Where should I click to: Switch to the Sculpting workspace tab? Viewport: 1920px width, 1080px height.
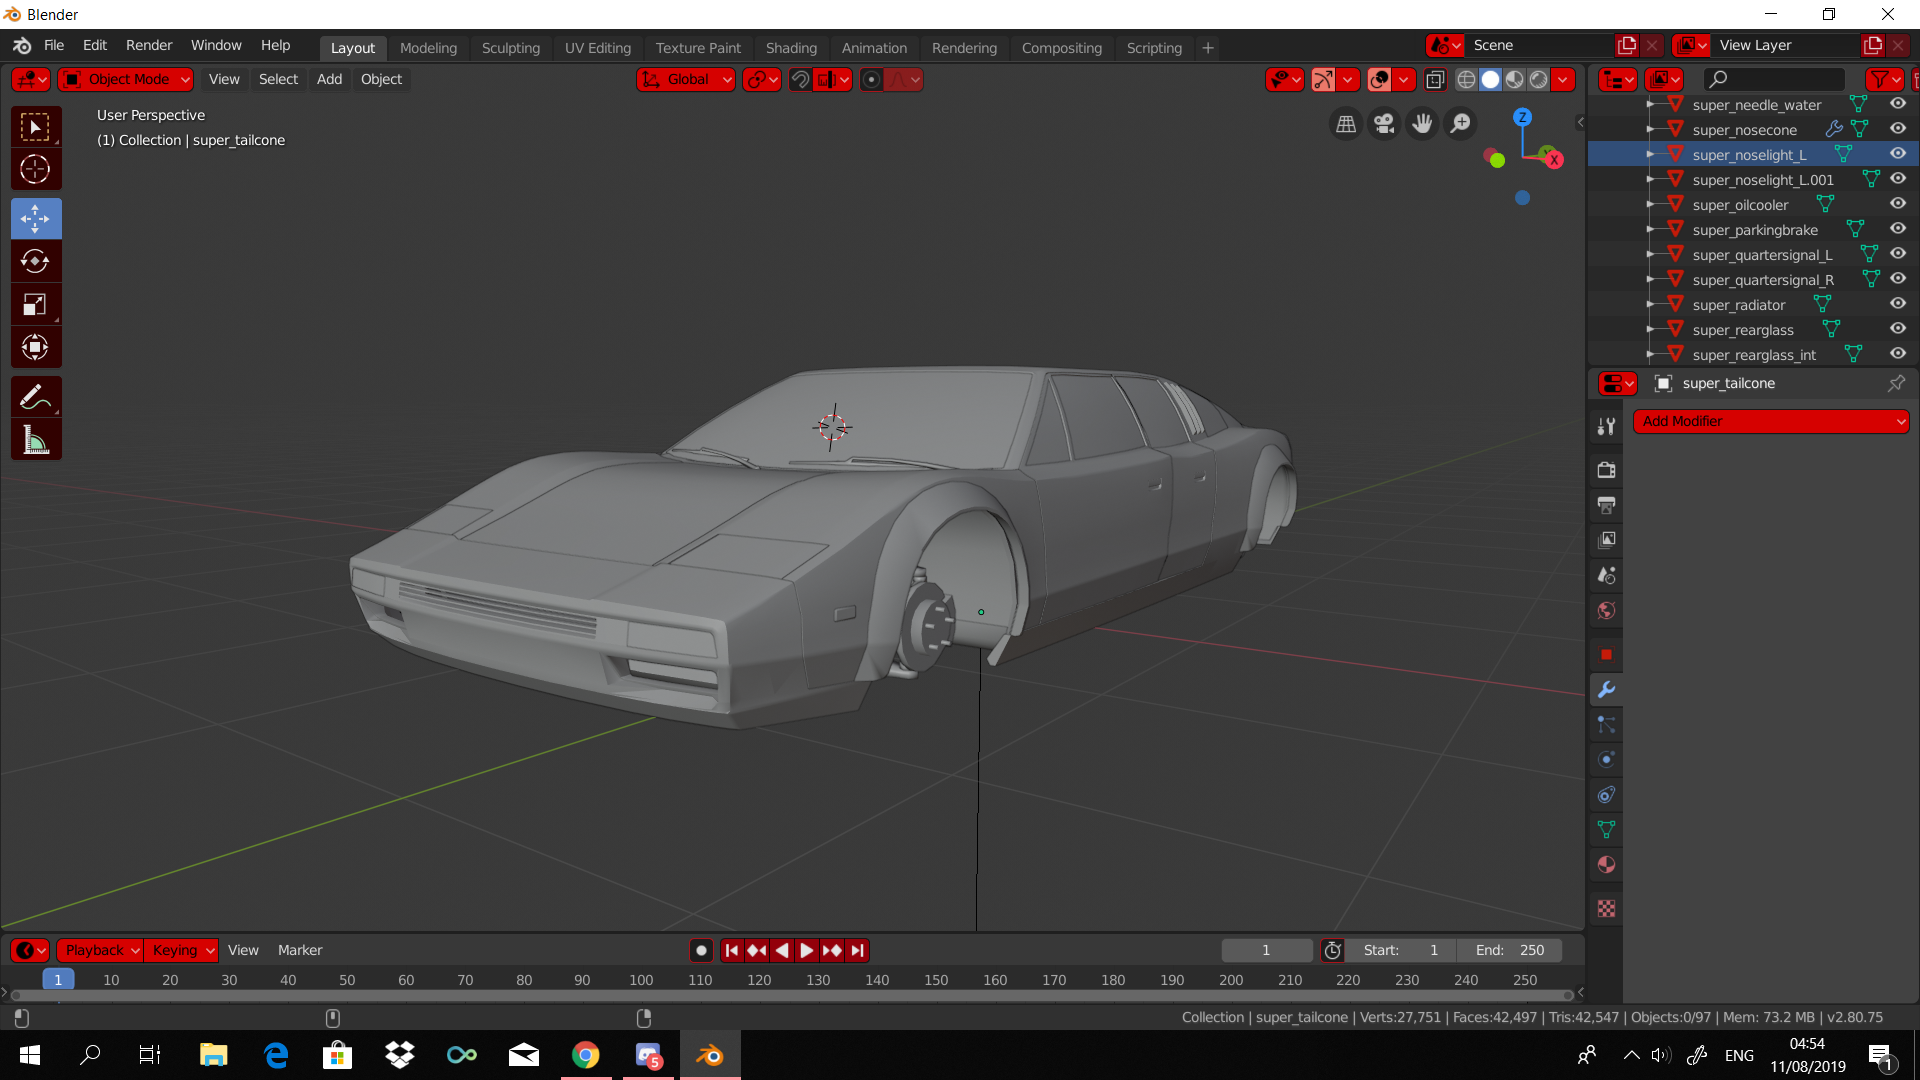click(x=510, y=47)
